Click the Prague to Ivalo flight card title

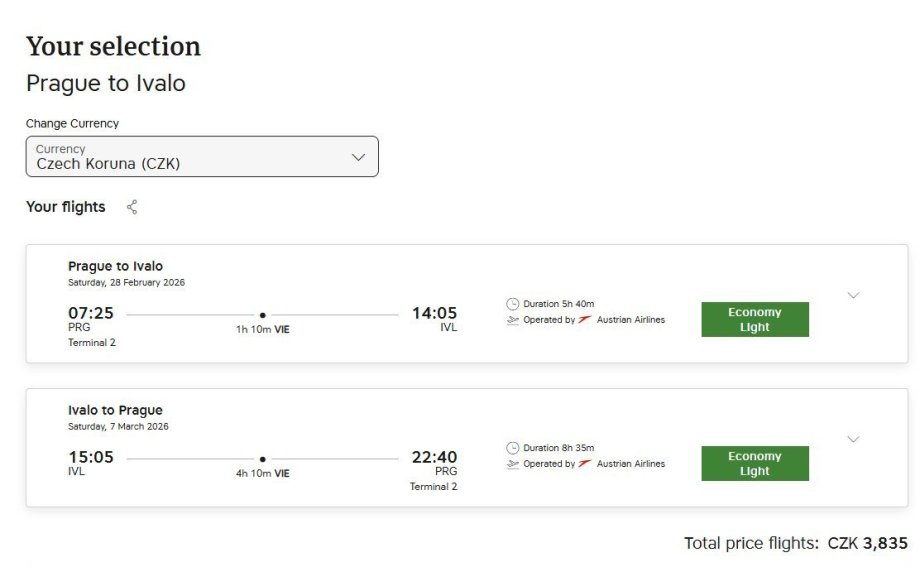pos(115,266)
